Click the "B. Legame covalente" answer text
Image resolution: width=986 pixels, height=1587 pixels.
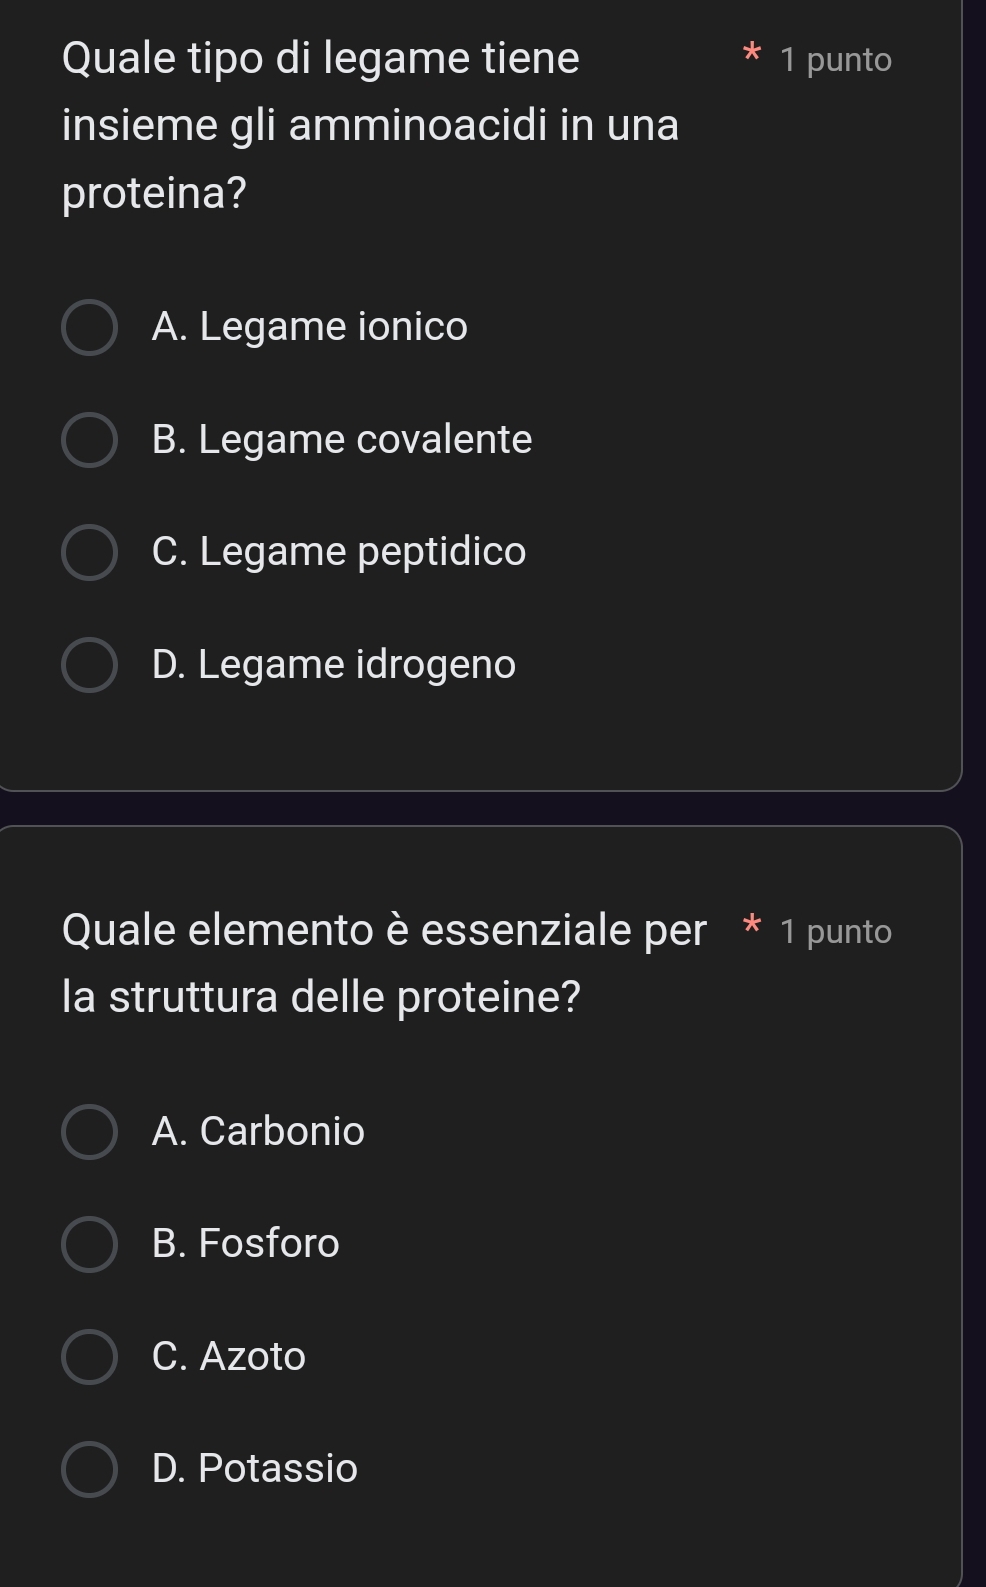[342, 440]
